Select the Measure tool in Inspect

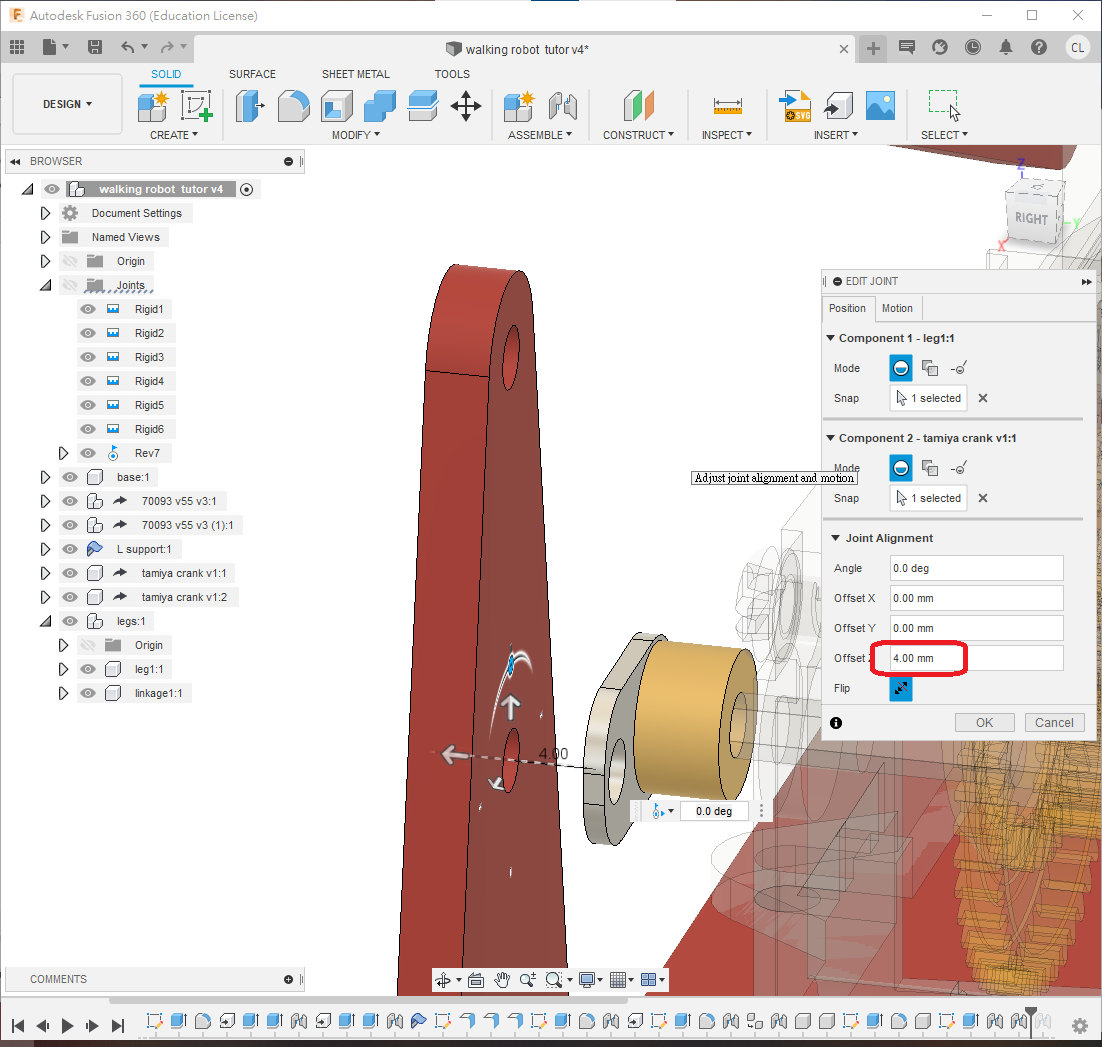click(727, 106)
